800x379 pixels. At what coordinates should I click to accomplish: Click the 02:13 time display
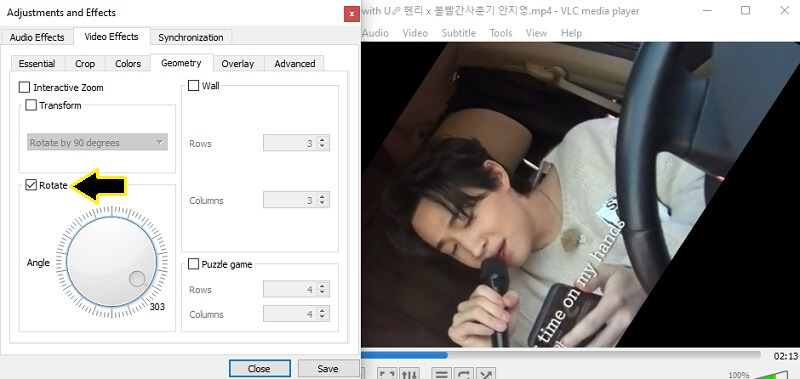[x=786, y=356]
